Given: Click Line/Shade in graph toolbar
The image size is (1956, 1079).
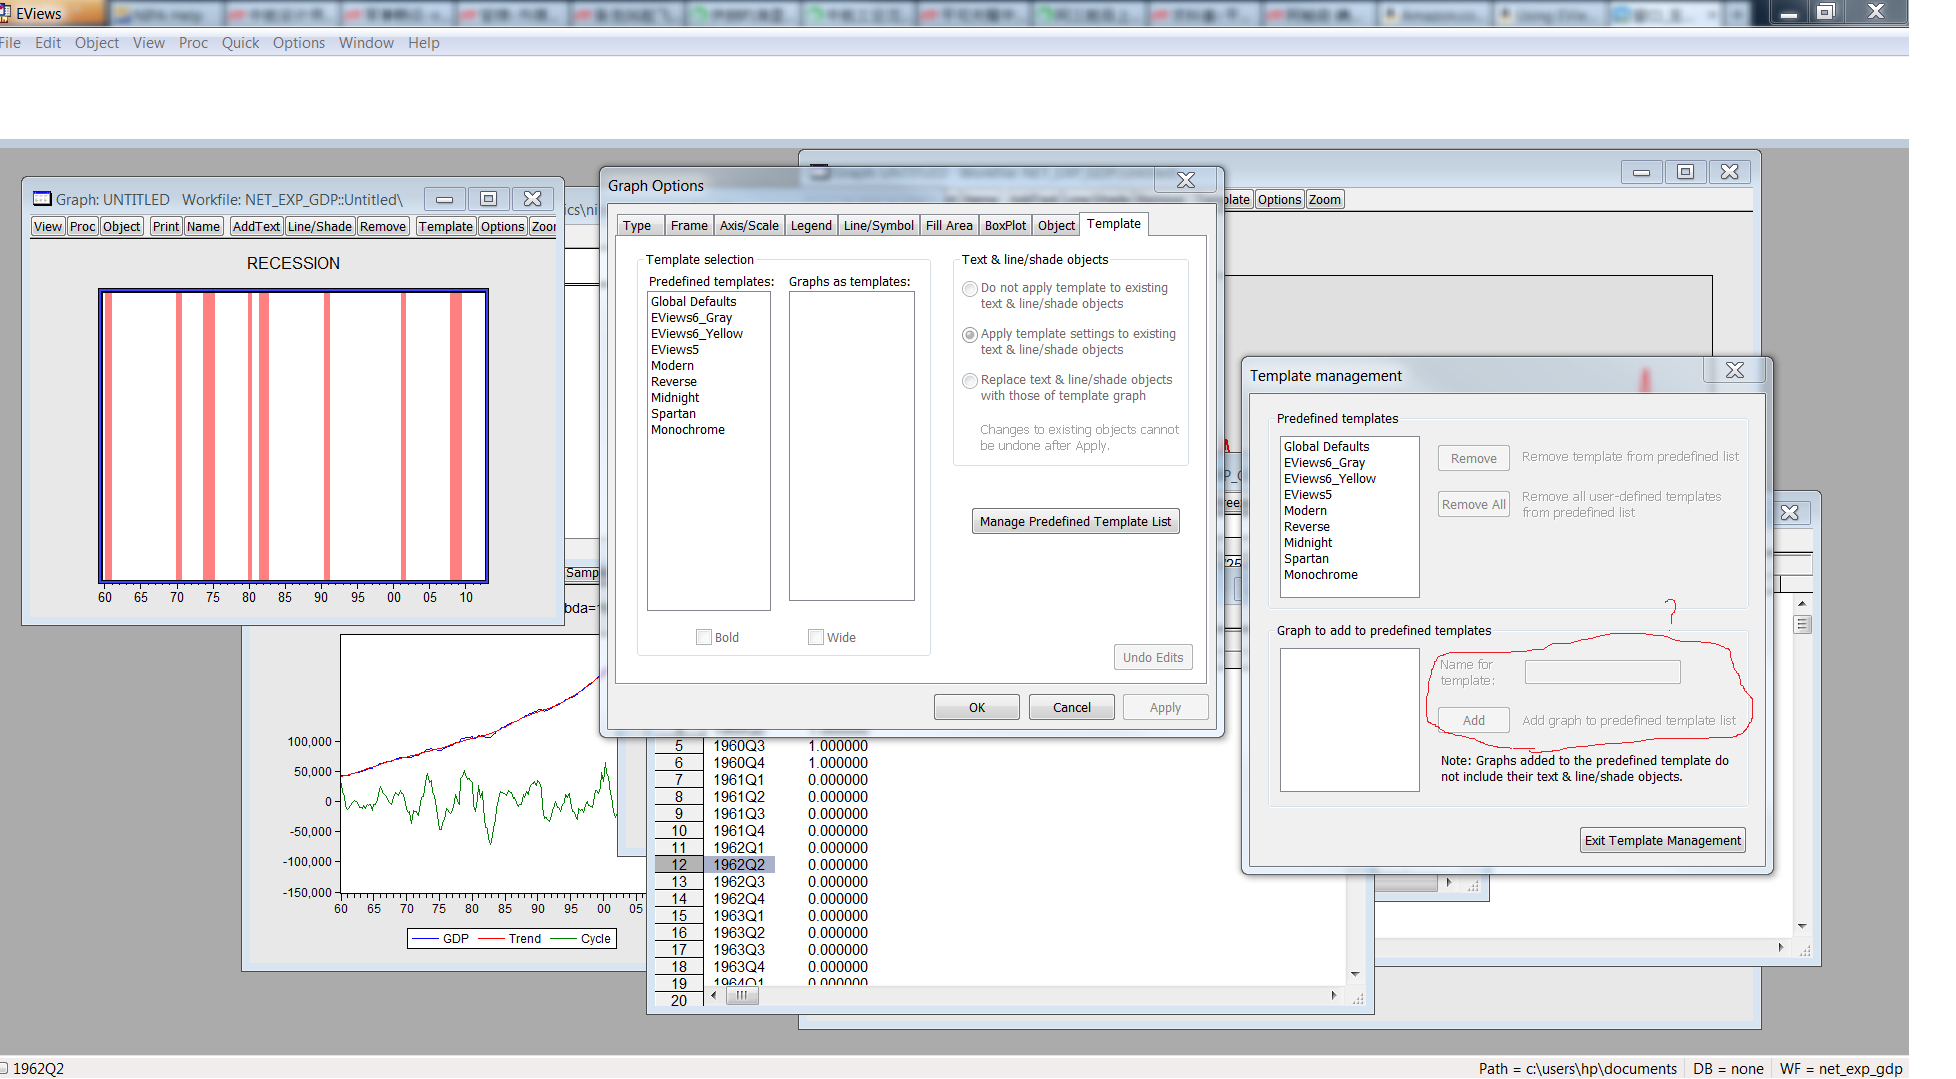Looking at the screenshot, I should (319, 227).
